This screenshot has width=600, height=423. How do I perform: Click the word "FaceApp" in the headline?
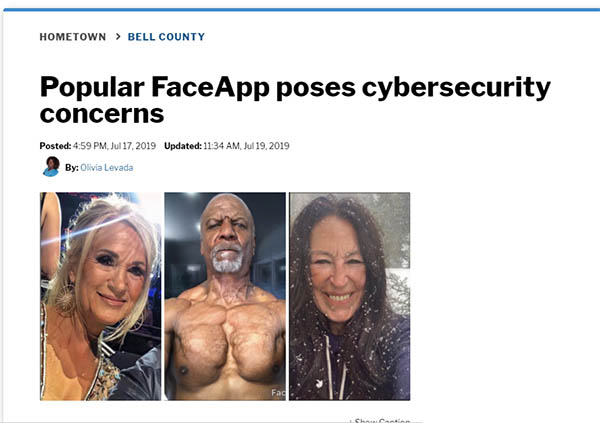pos(210,88)
